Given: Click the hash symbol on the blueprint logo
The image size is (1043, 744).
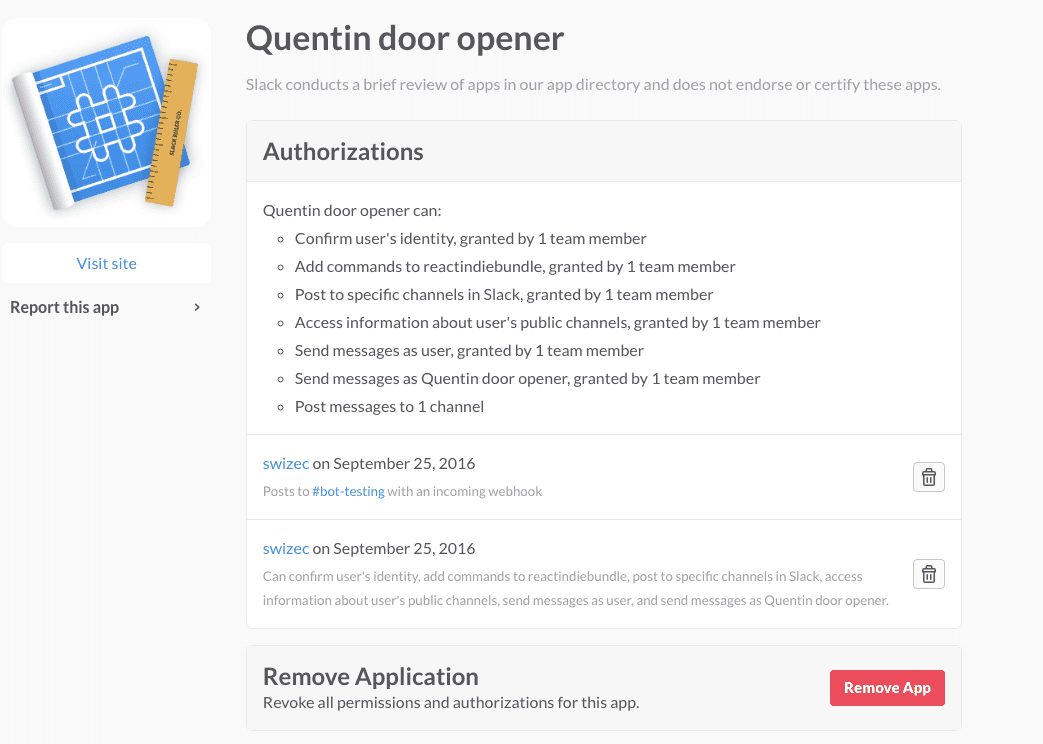Looking at the screenshot, I should (100, 118).
